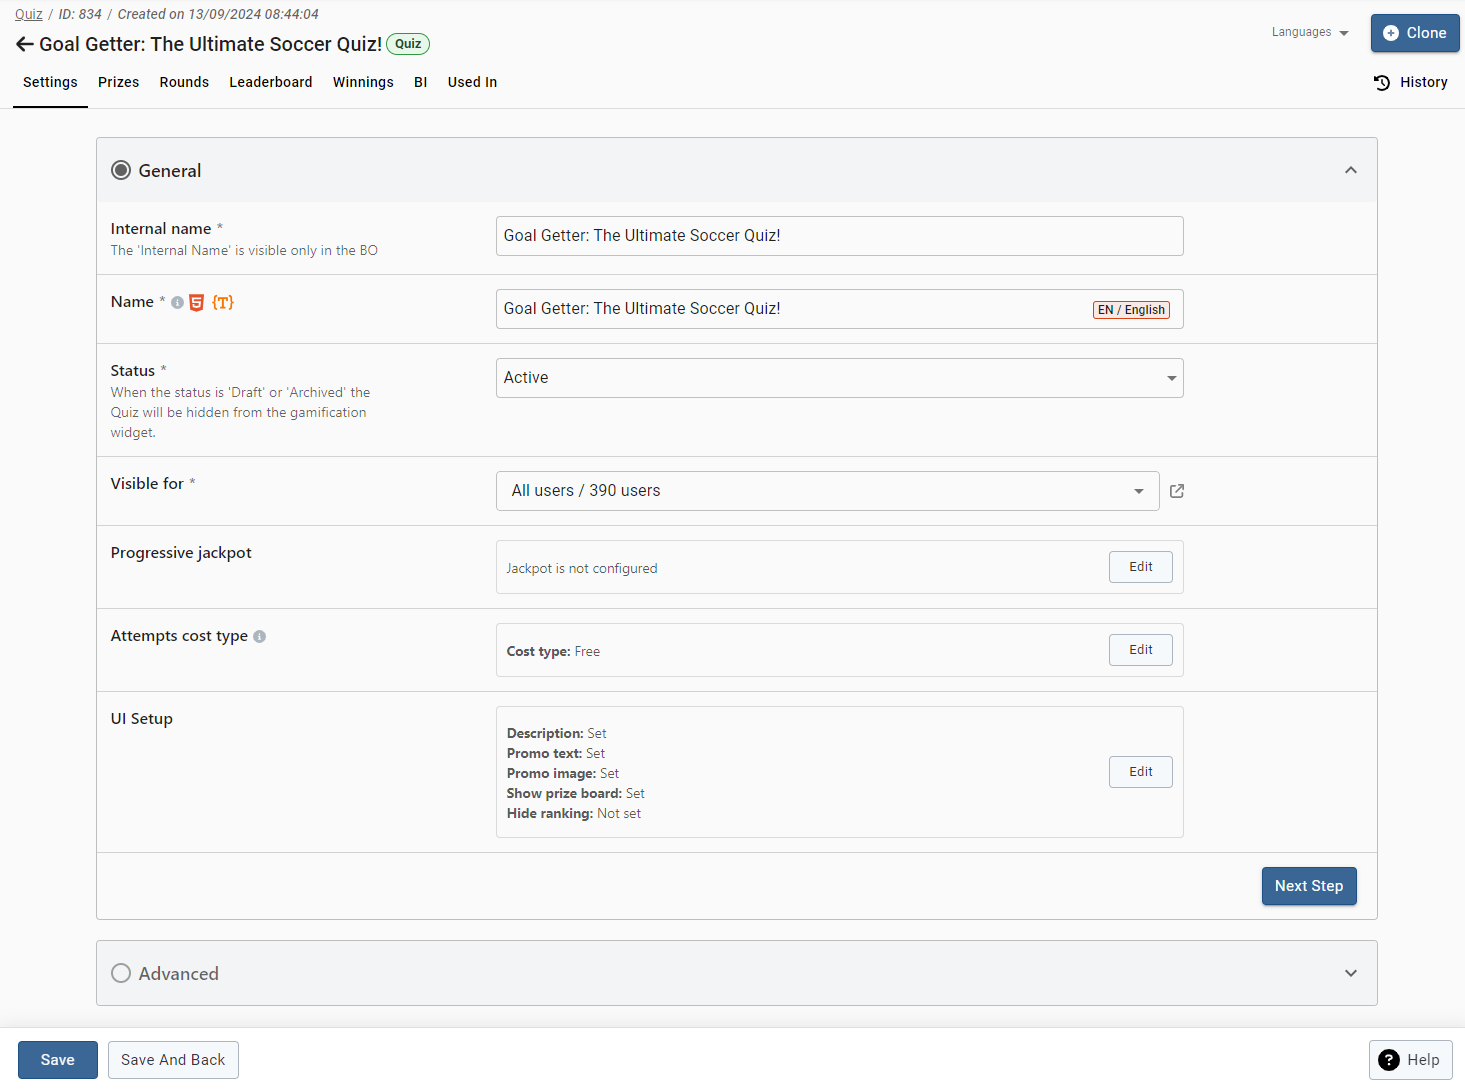Expand the Languages dropdown menu

pyautogui.click(x=1310, y=33)
